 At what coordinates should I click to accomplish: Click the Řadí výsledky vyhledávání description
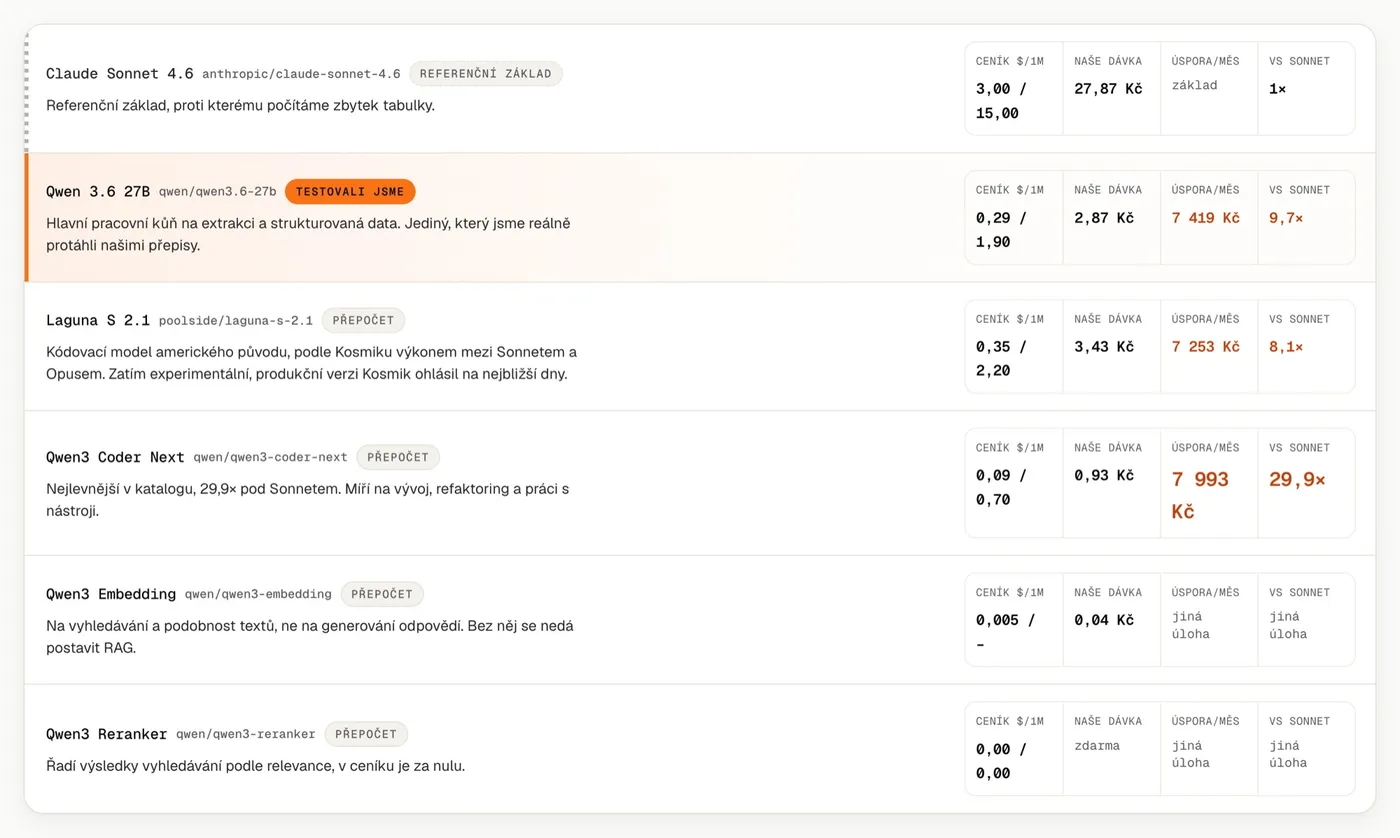pyautogui.click(x=256, y=767)
